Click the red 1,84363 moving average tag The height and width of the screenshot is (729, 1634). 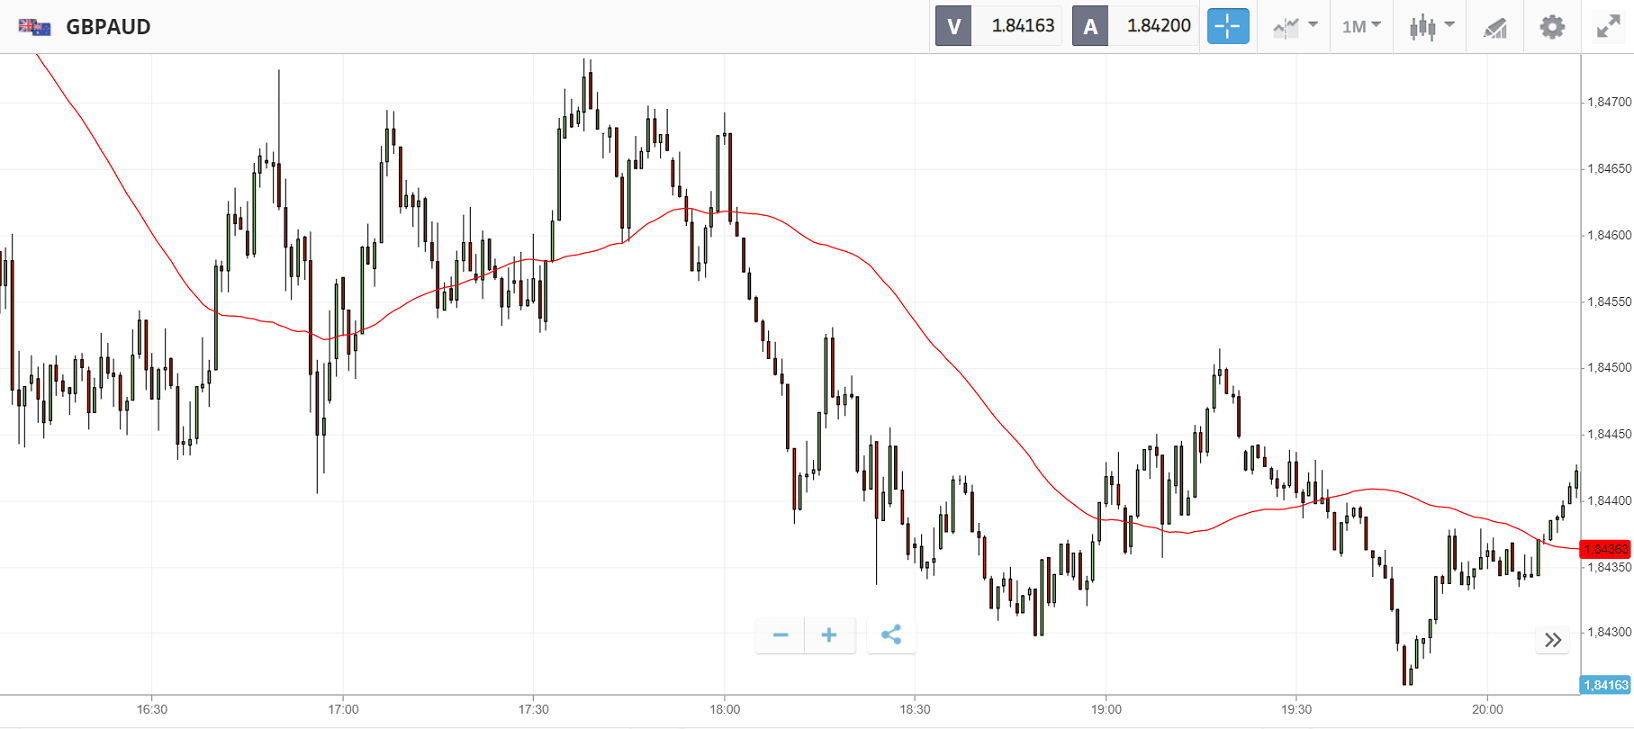click(x=1605, y=549)
